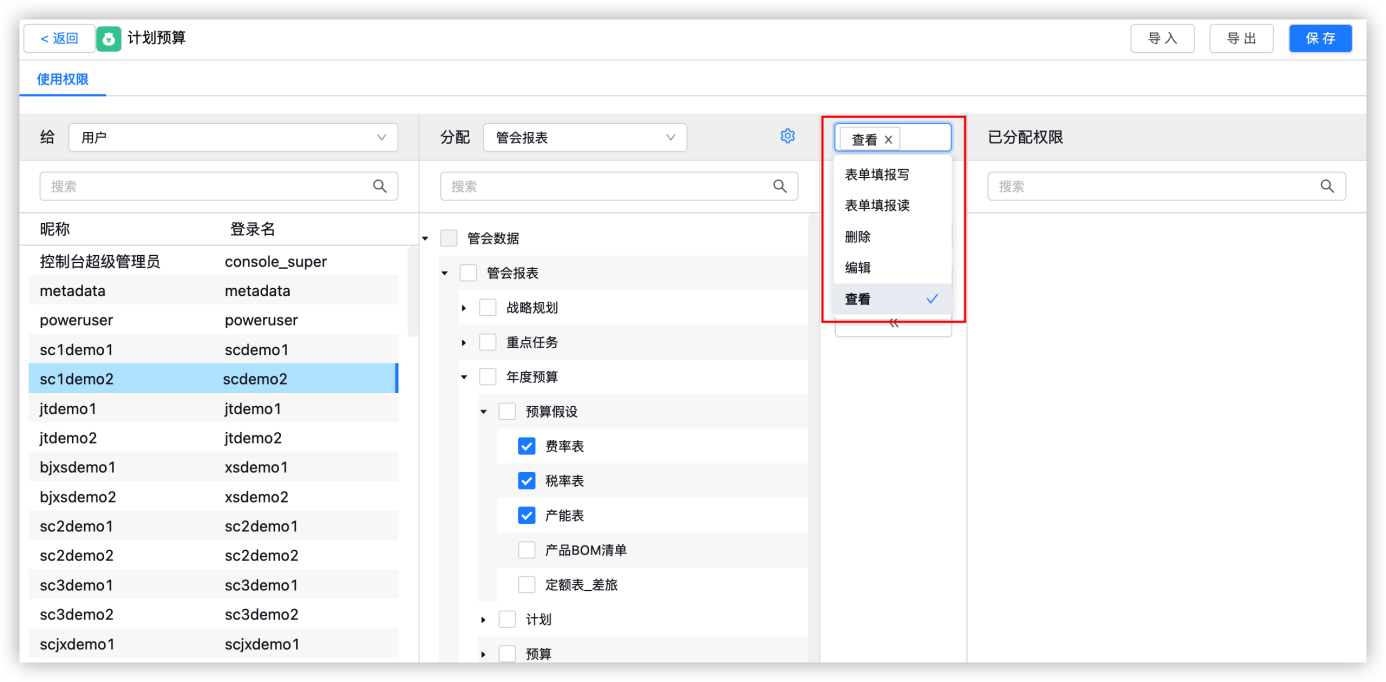Click the magnifier icon in the 已分配权限 search field
Image resolution: width=1386 pixels, height=682 pixels.
coord(1327,185)
